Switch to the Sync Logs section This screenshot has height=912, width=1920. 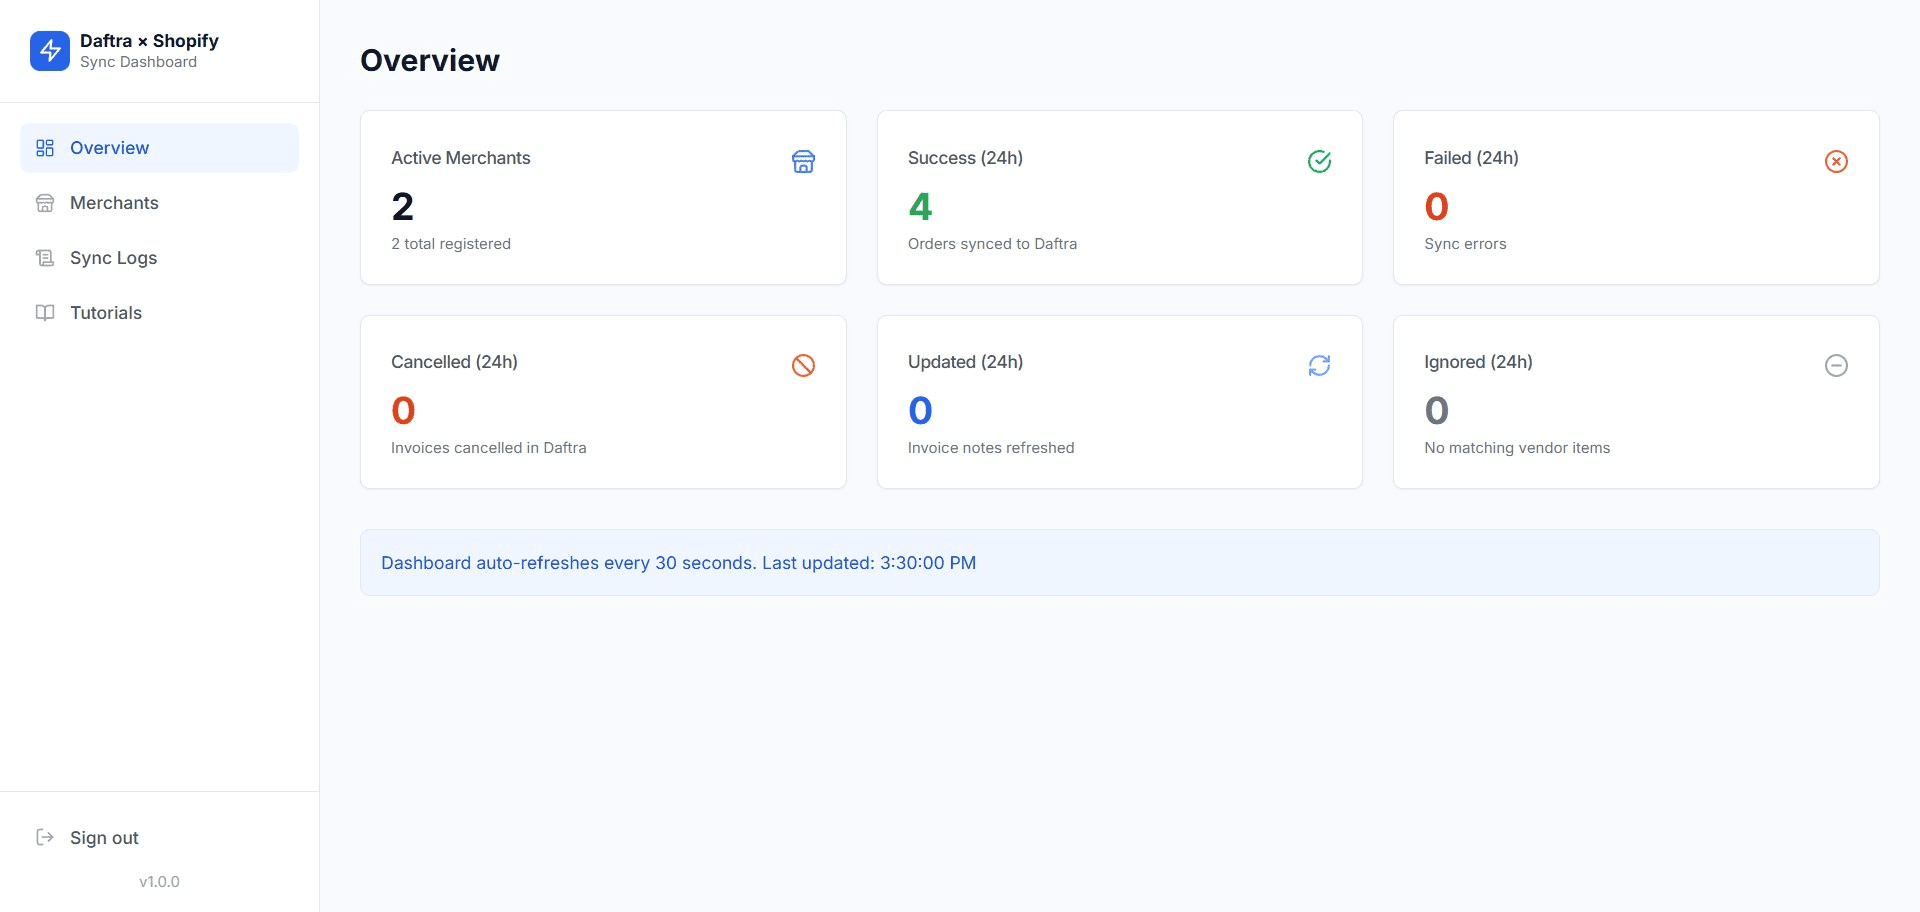click(112, 257)
